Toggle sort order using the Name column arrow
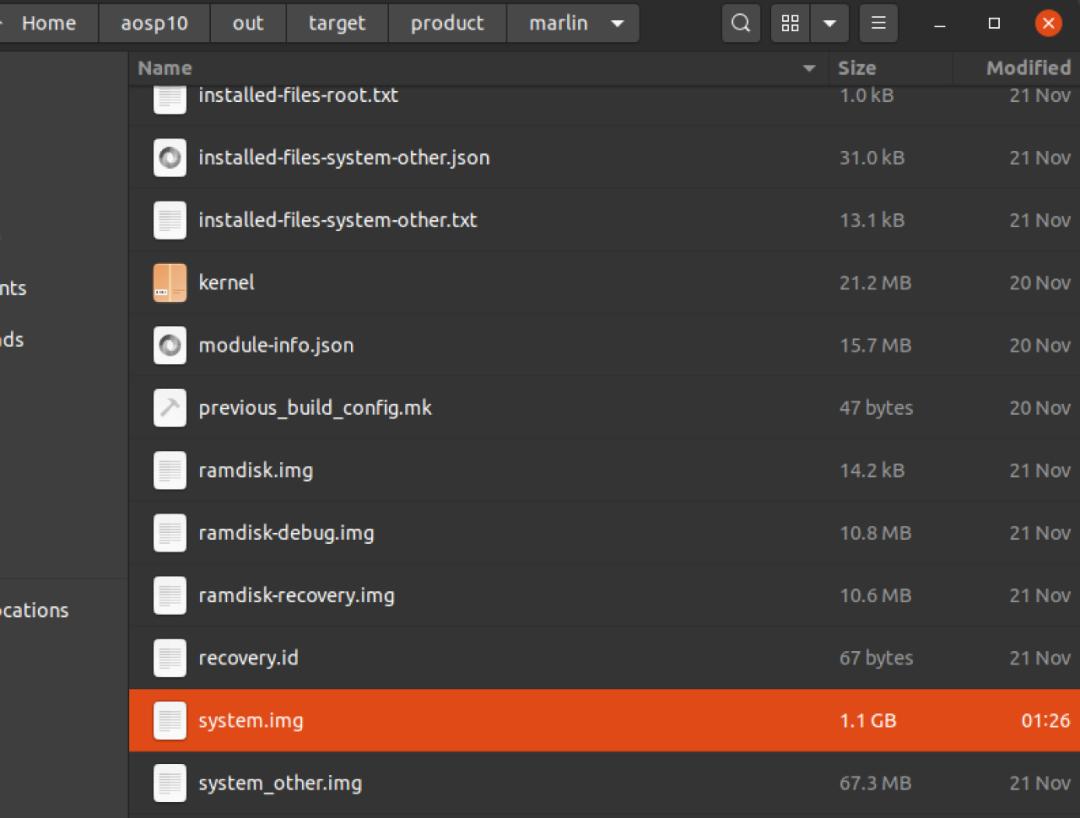This screenshot has width=1080, height=818. tap(809, 68)
